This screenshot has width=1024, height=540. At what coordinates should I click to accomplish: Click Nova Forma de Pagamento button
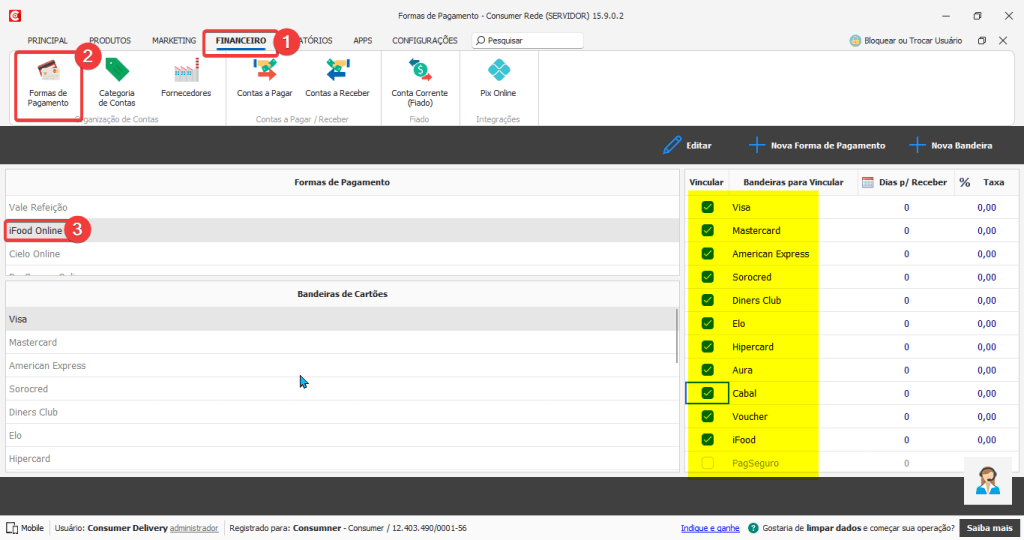point(817,145)
